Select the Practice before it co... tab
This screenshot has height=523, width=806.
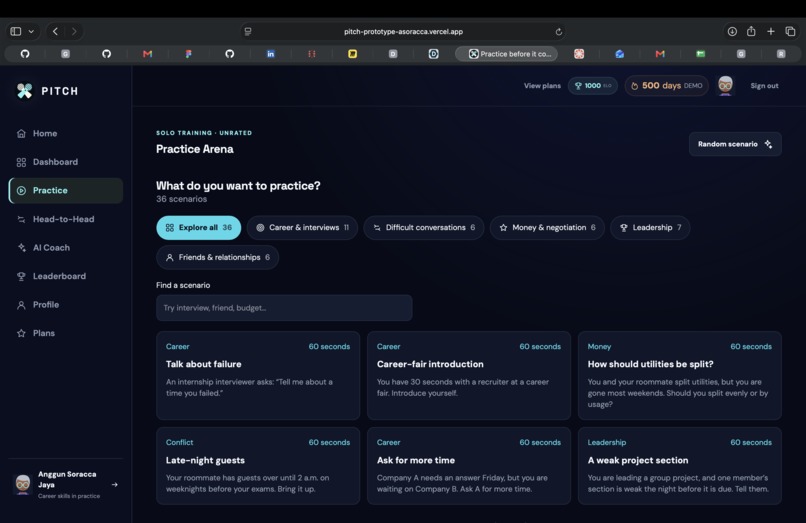pyautogui.click(x=507, y=53)
